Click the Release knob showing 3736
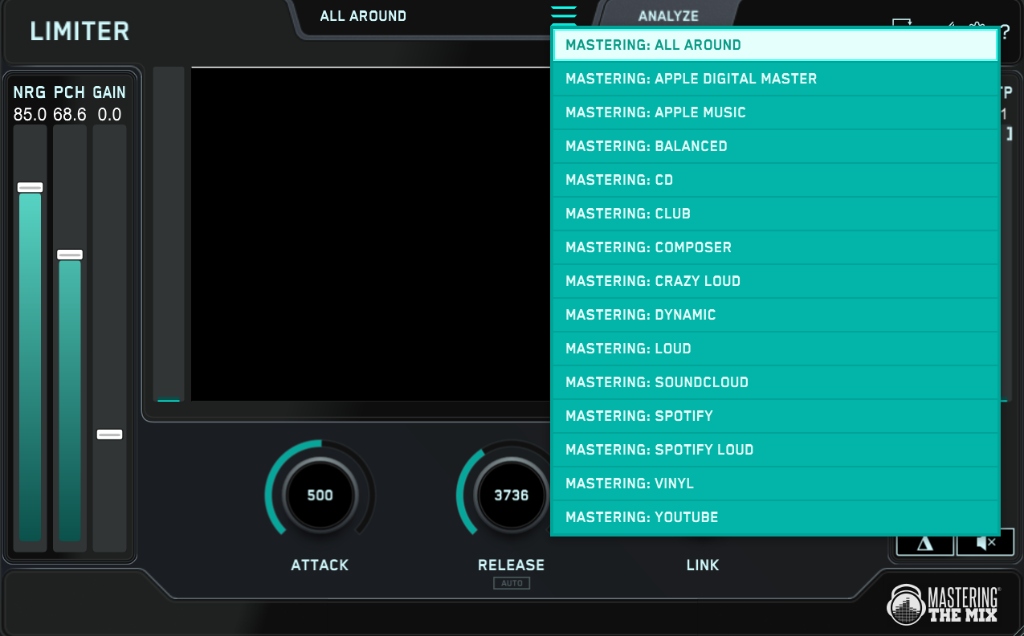The width and height of the screenshot is (1024, 636). point(511,495)
